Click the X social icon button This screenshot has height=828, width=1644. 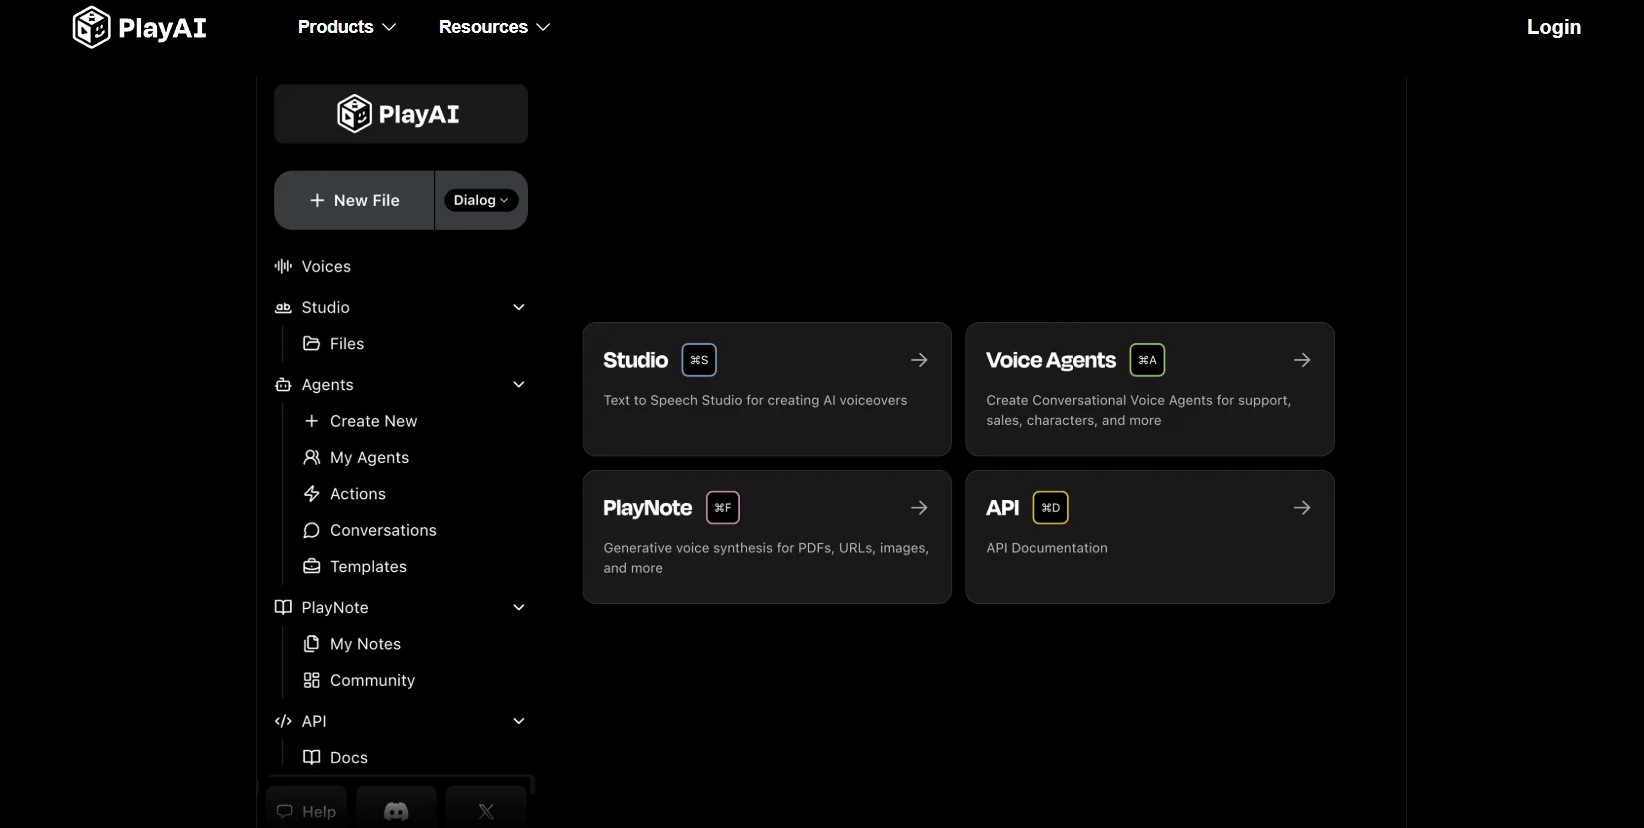pos(486,811)
